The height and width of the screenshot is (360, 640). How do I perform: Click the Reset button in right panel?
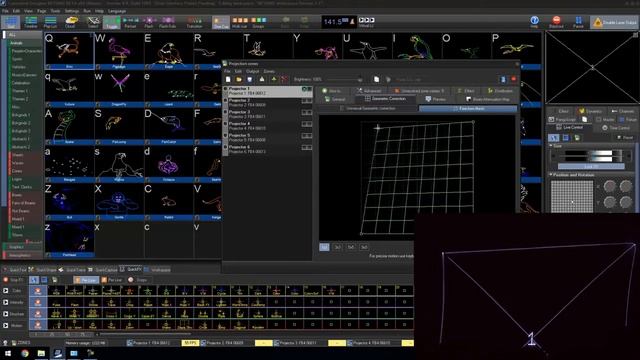(624, 138)
